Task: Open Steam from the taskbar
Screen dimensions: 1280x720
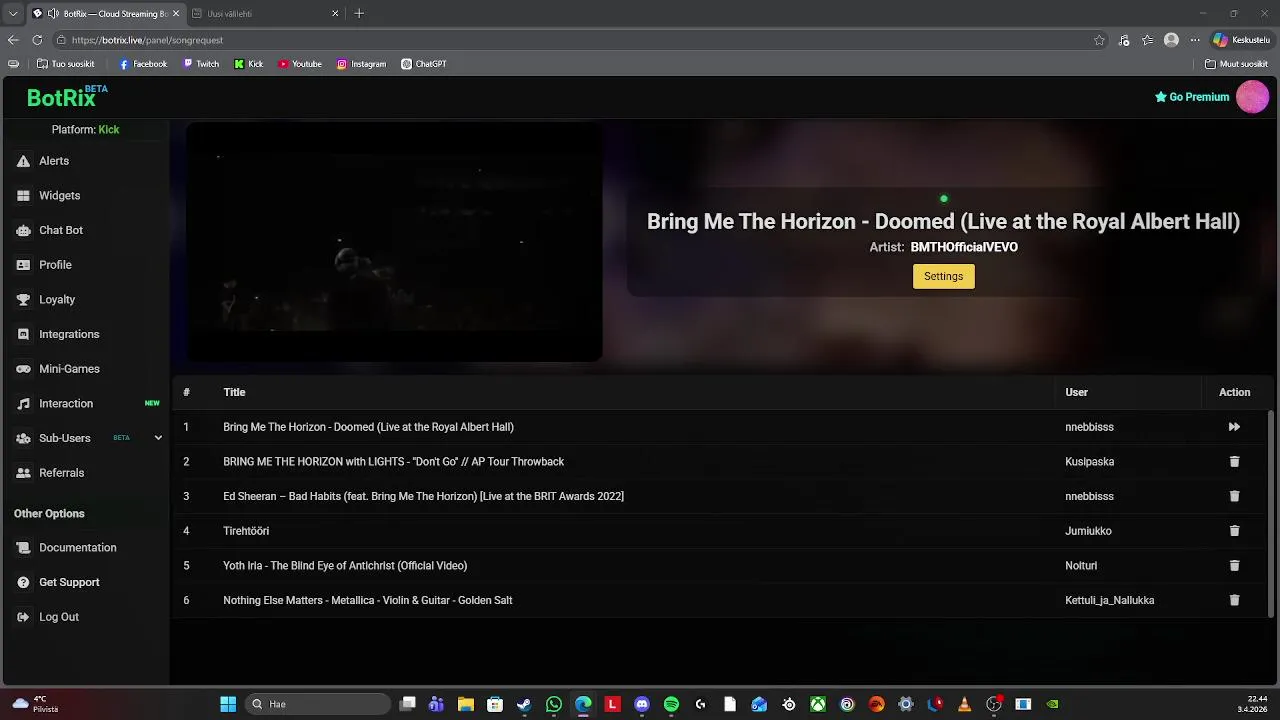Action: [x=524, y=704]
